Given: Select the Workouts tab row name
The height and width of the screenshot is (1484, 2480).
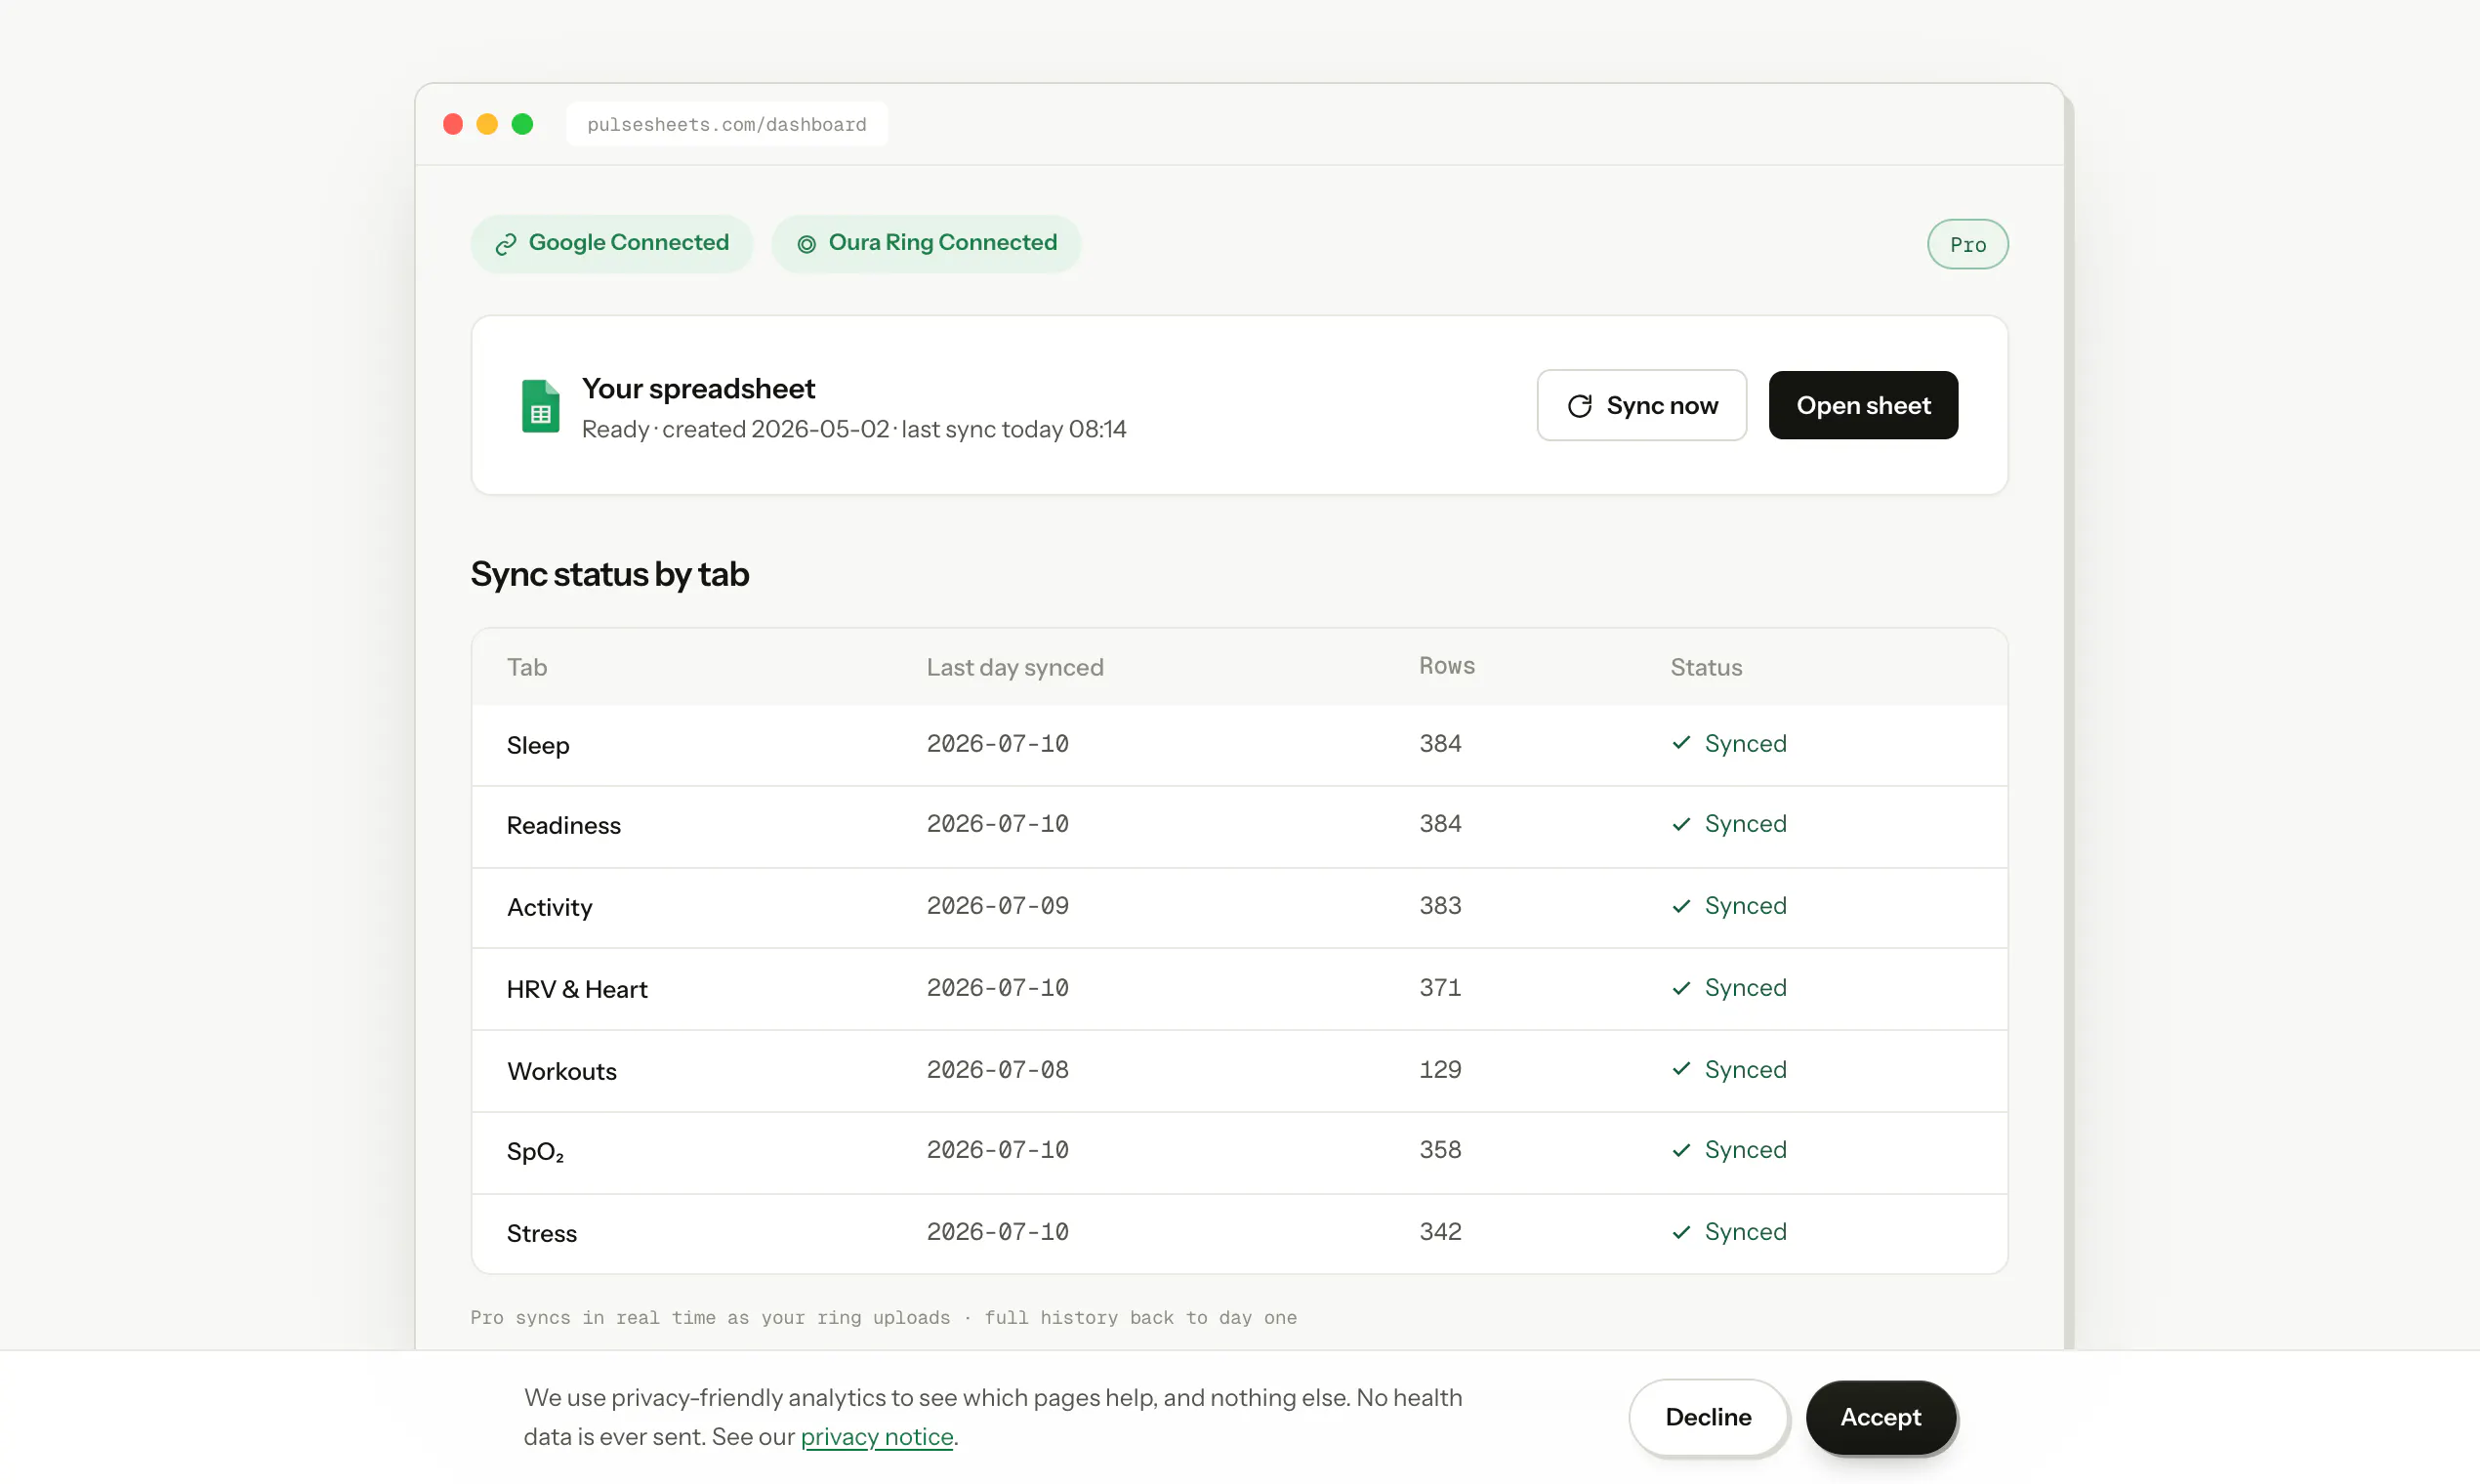Looking at the screenshot, I should pyautogui.click(x=562, y=1071).
